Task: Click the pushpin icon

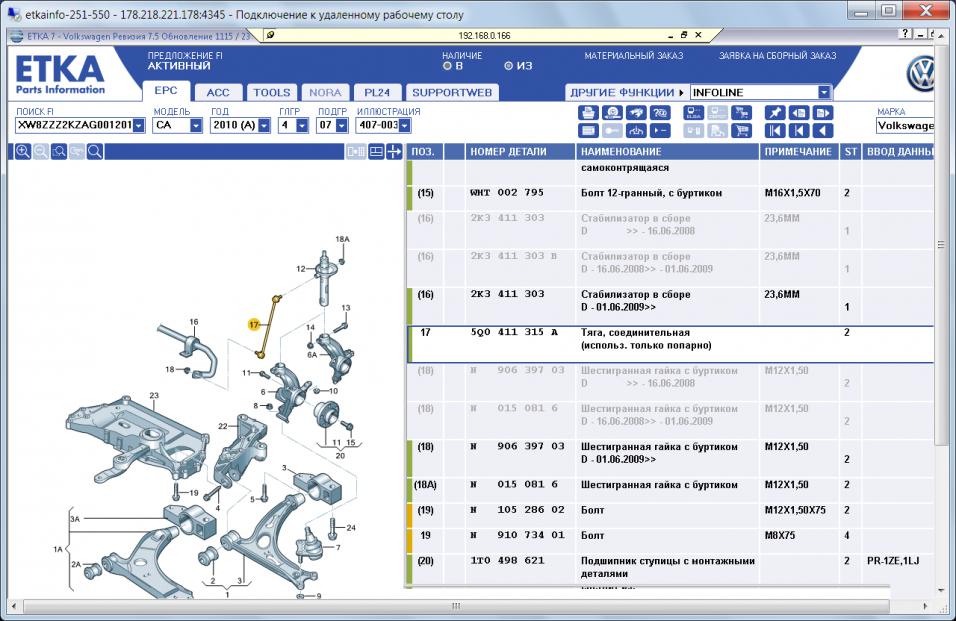Action: (775, 113)
